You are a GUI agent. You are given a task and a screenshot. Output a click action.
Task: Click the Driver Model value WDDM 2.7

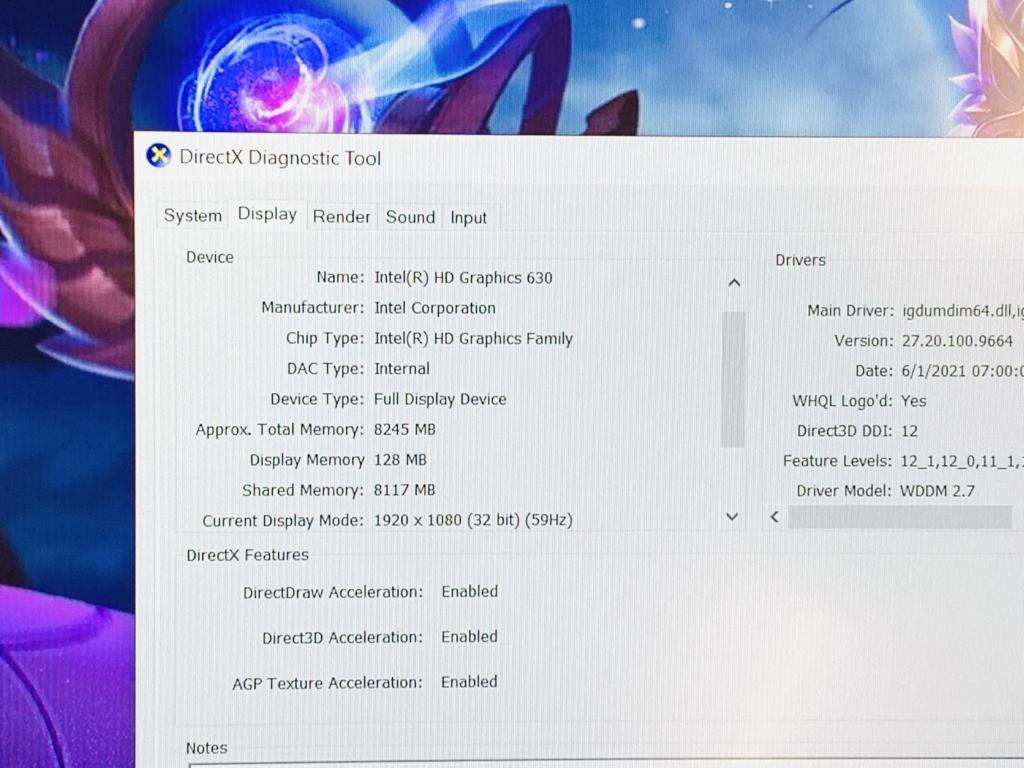pyautogui.click(x=937, y=491)
